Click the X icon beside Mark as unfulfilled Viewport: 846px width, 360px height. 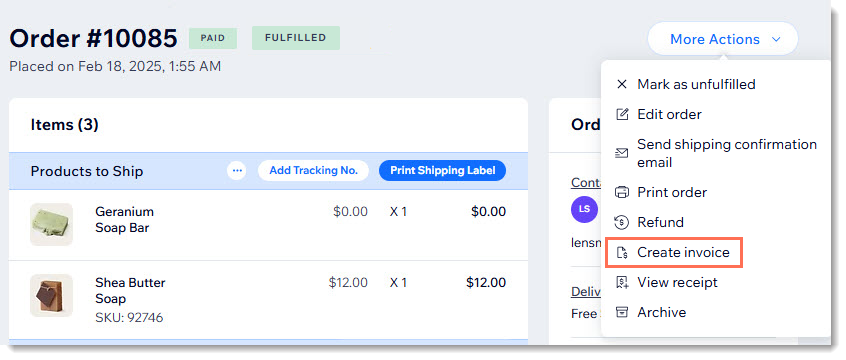(622, 84)
